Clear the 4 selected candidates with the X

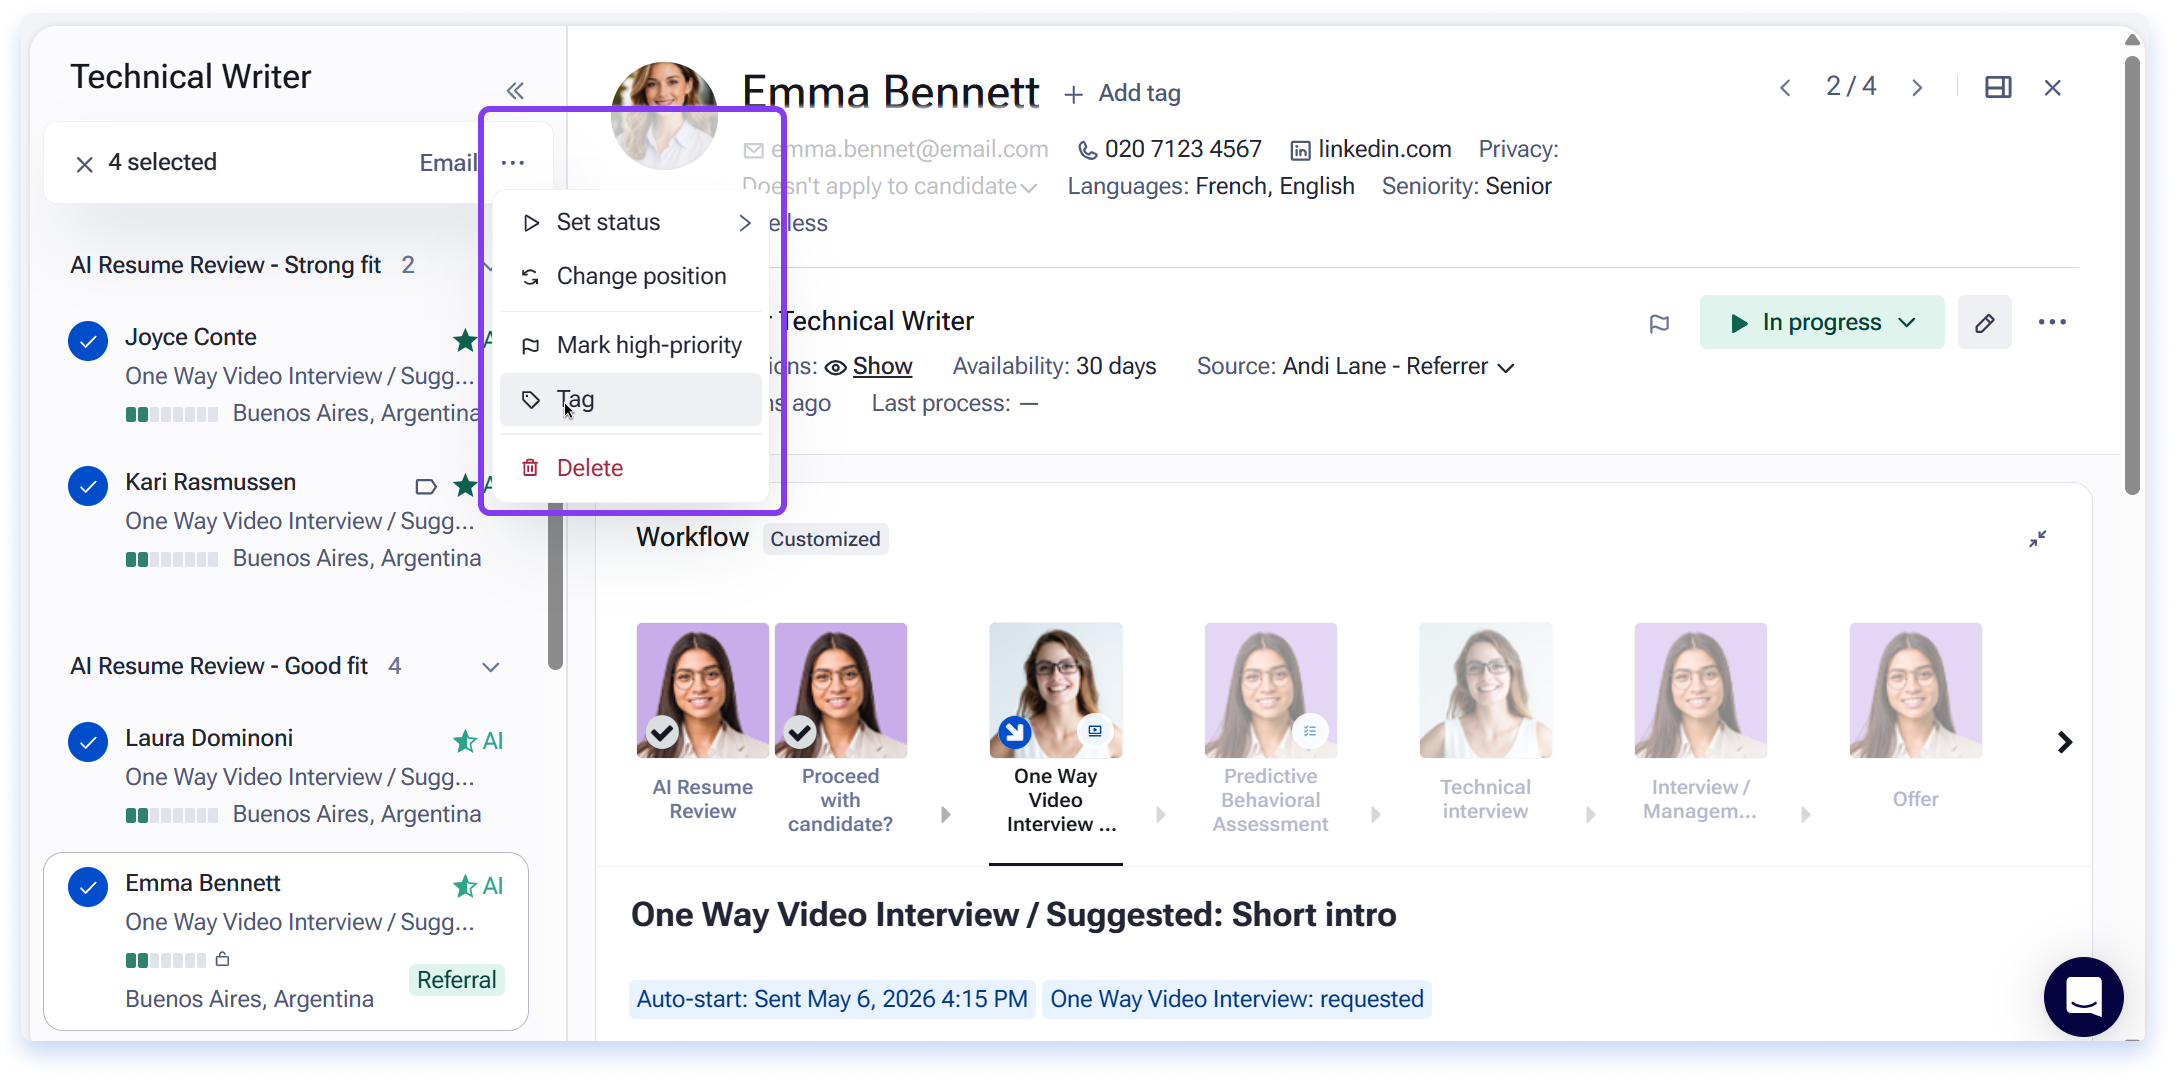85,164
